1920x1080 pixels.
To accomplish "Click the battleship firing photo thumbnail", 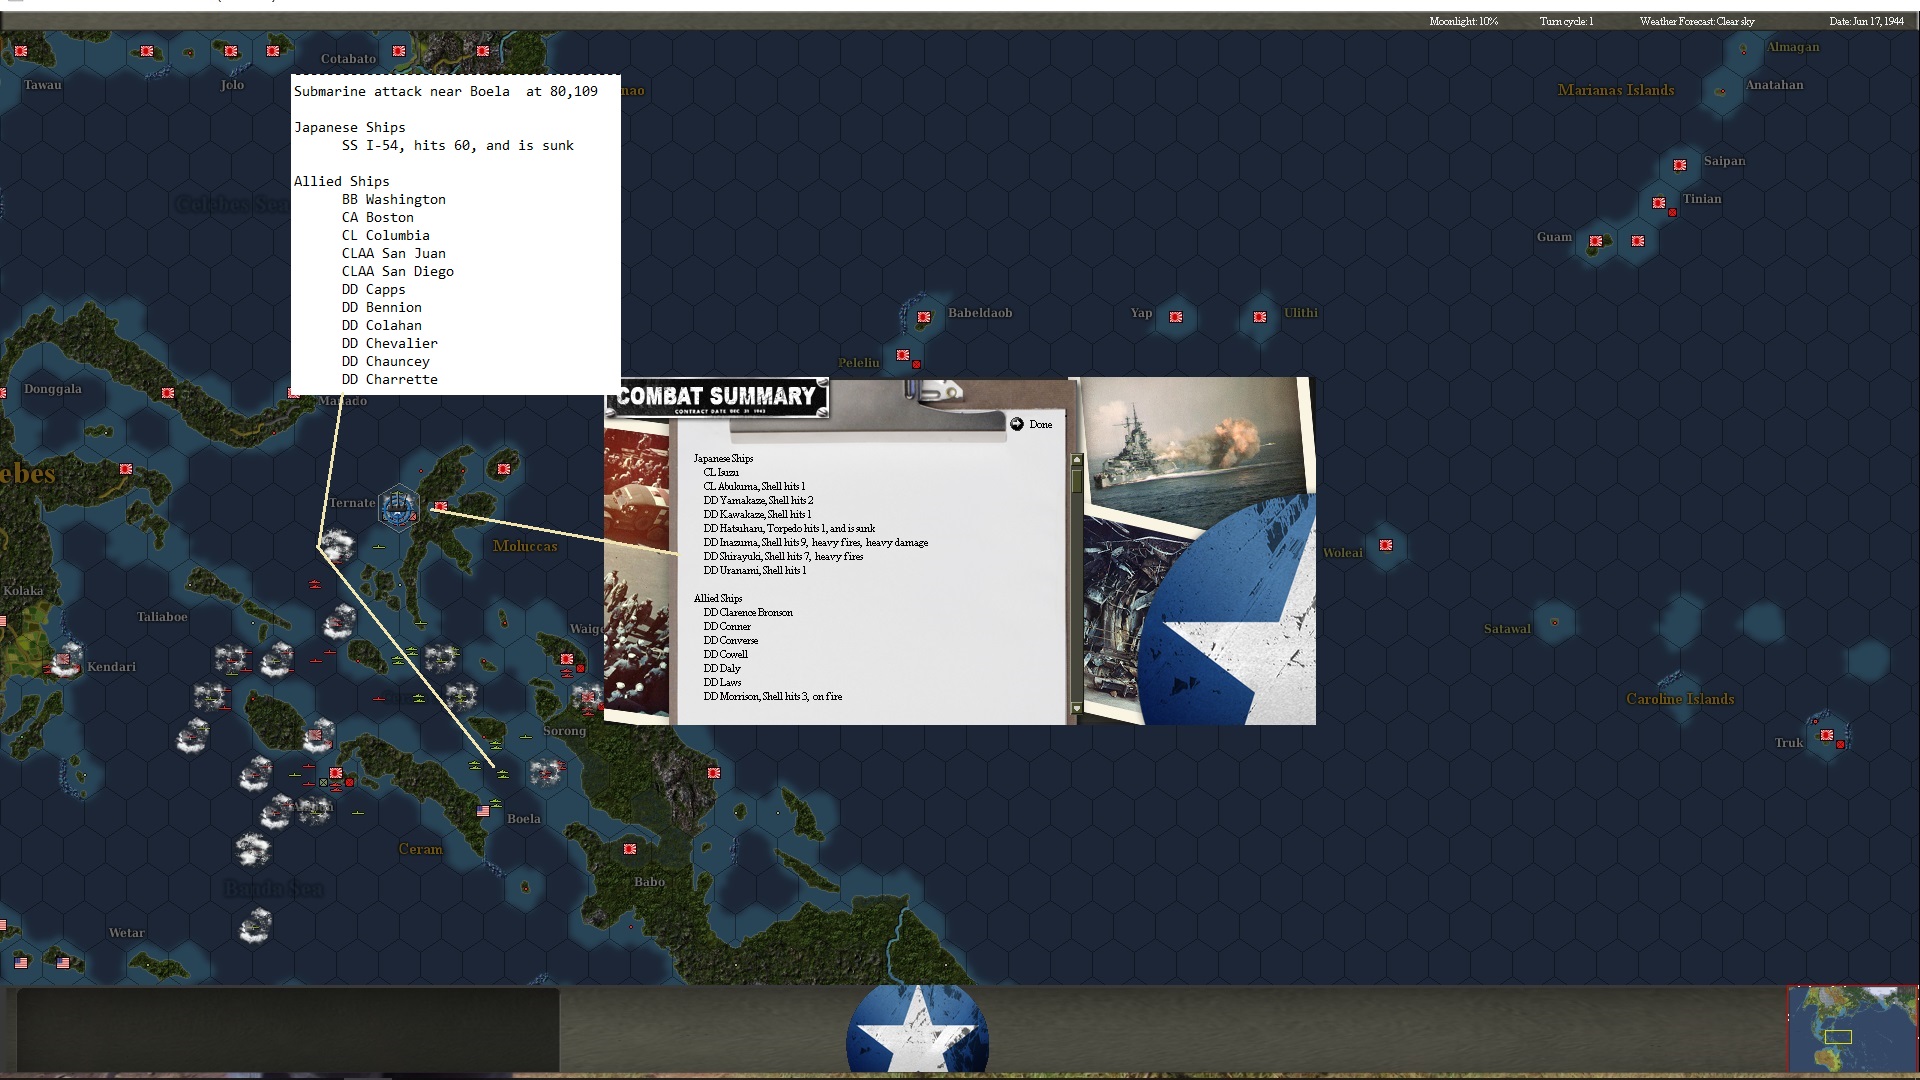I will click(1195, 445).
